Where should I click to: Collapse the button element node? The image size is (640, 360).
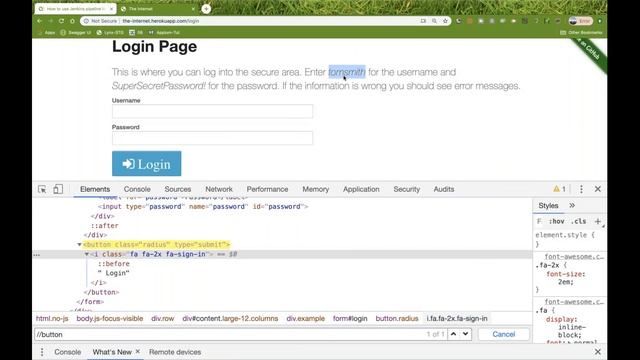79,244
